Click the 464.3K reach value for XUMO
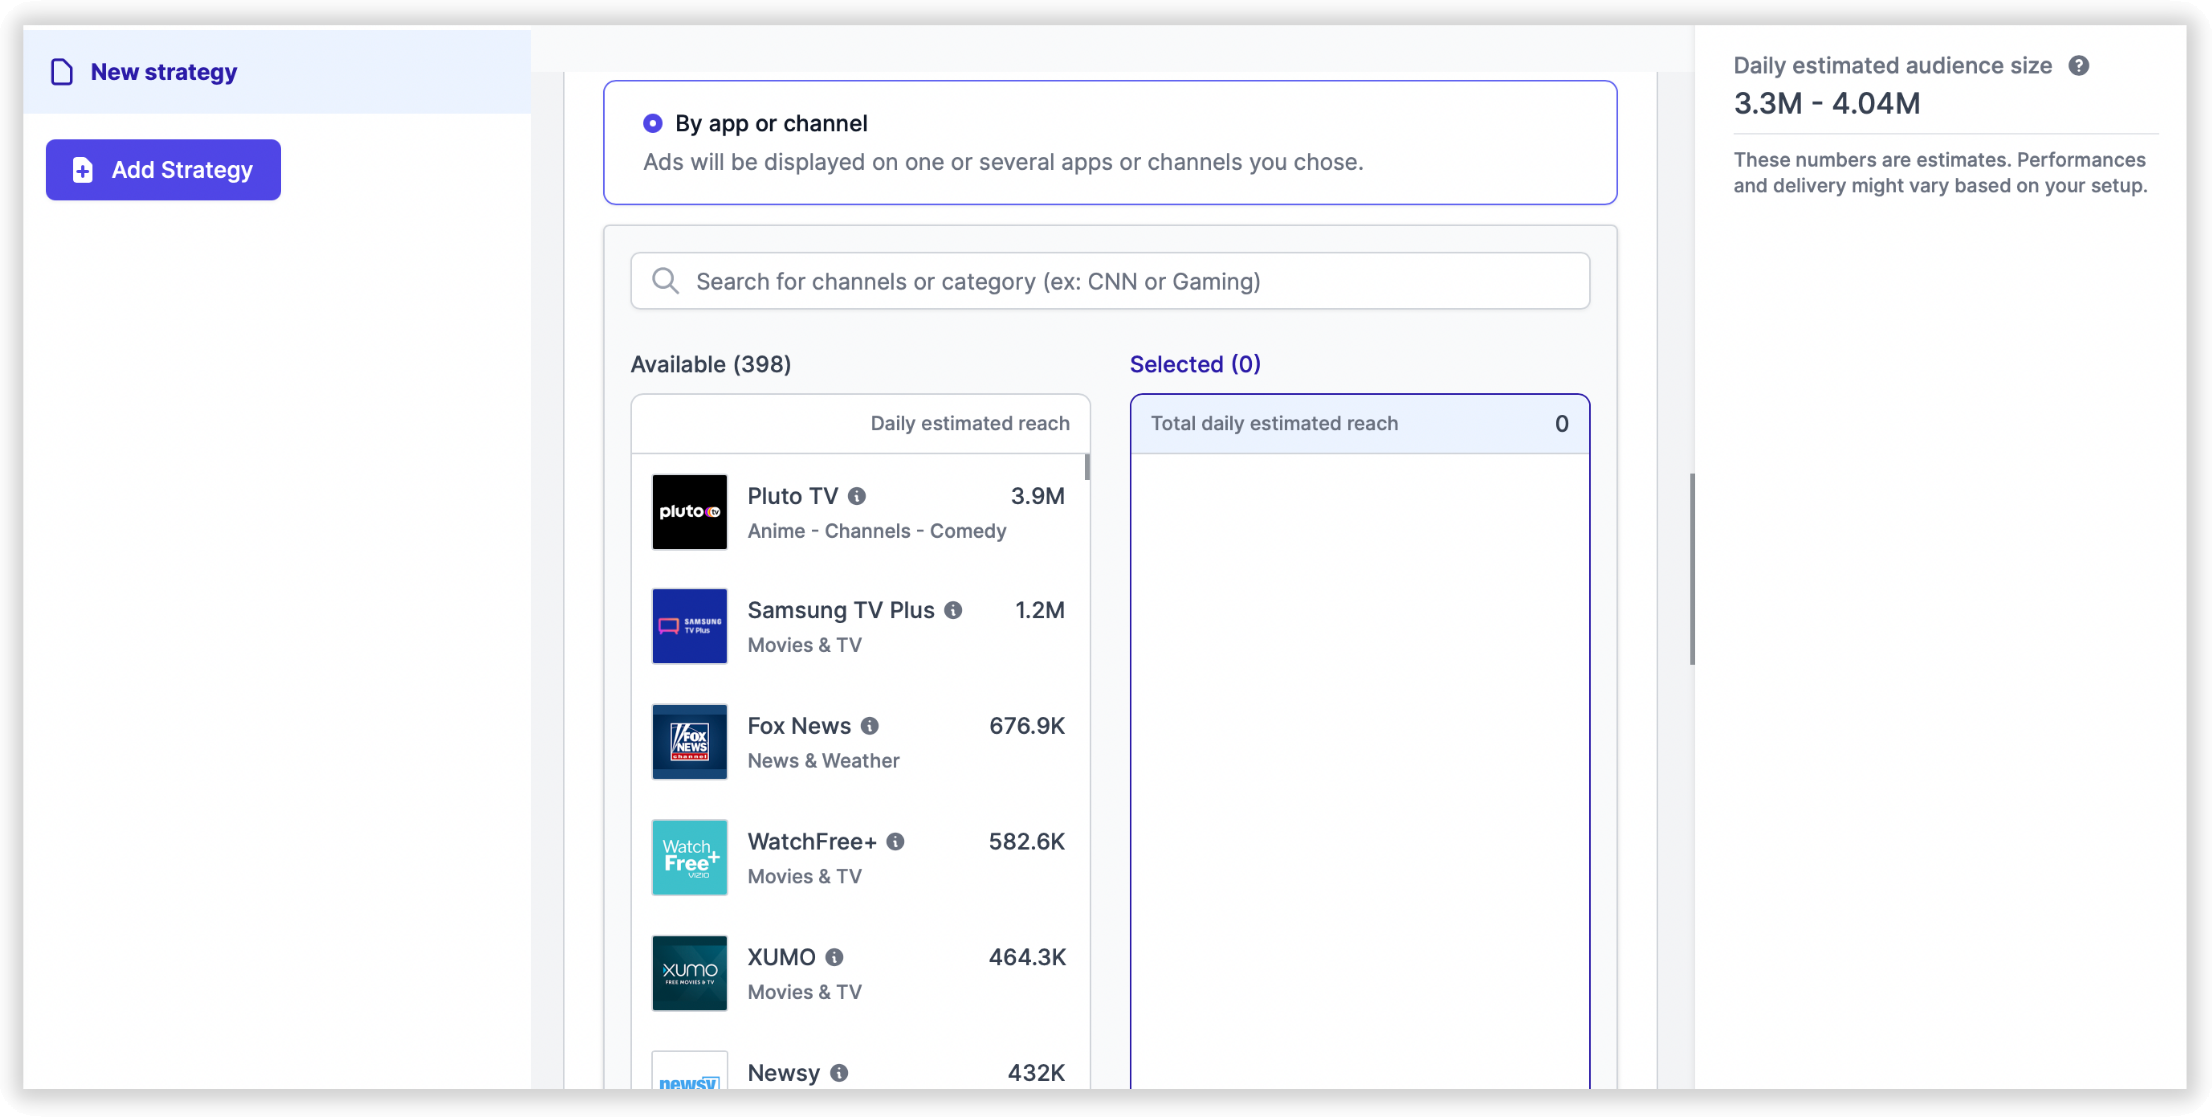This screenshot has width=2212, height=1117. [x=1027, y=957]
